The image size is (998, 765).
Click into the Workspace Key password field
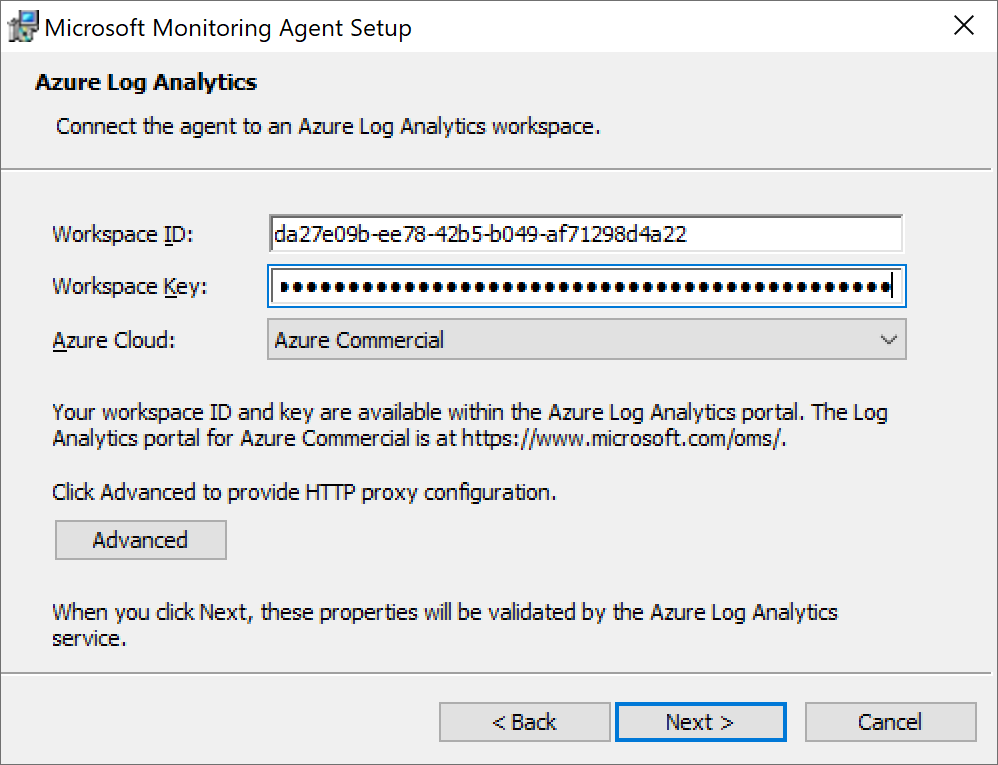coord(587,286)
